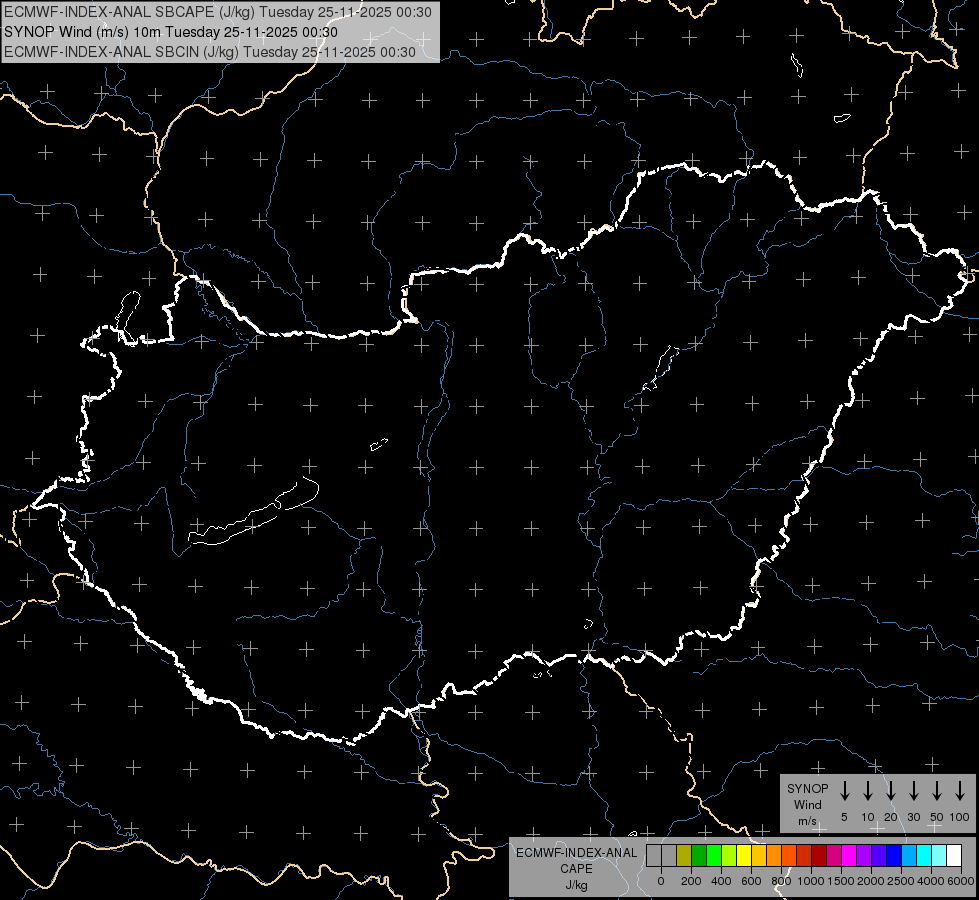Click the '2500' tick label on the CAPE scale
This screenshot has height=900, width=979.
point(901,881)
